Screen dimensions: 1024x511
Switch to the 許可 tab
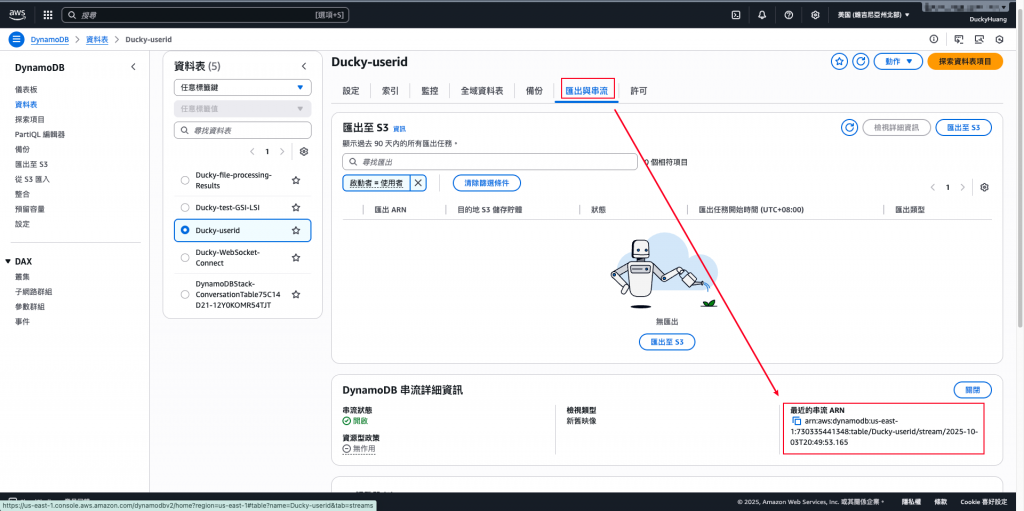click(x=639, y=91)
